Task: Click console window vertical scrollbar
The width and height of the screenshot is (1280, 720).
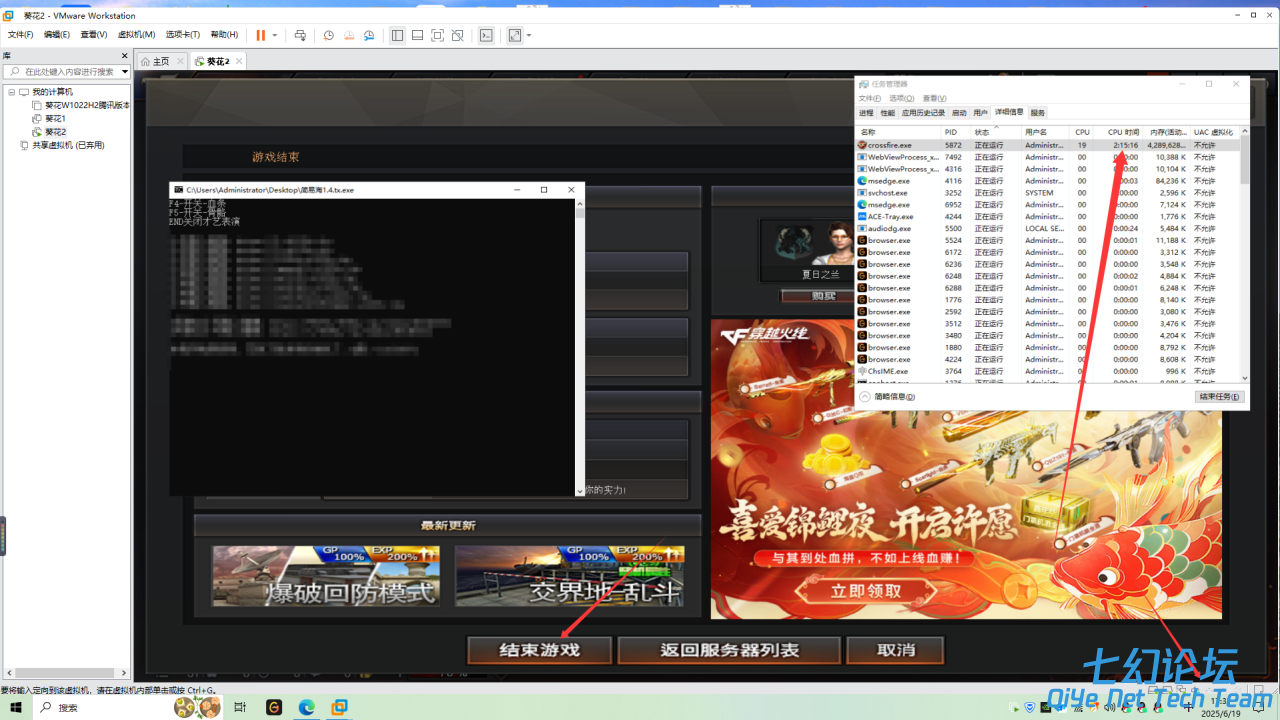Action: pos(580,347)
